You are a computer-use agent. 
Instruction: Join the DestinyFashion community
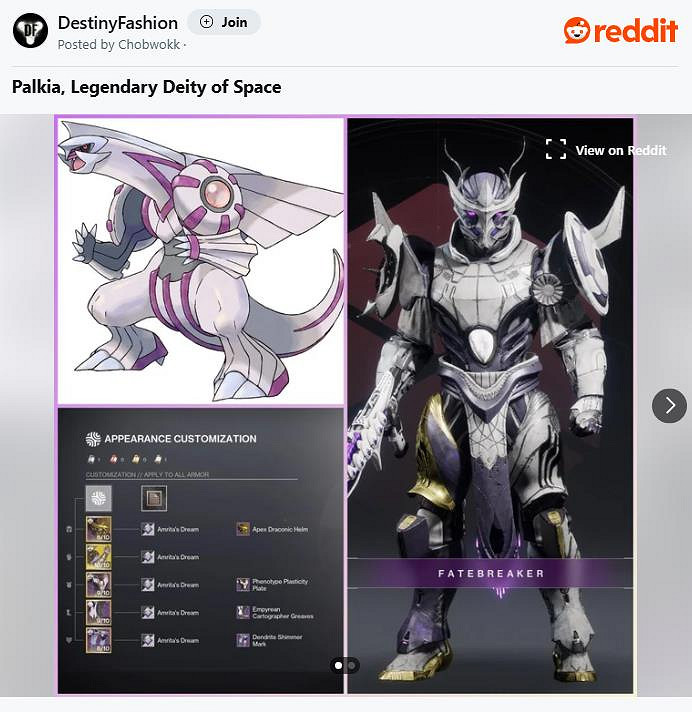(224, 22)
